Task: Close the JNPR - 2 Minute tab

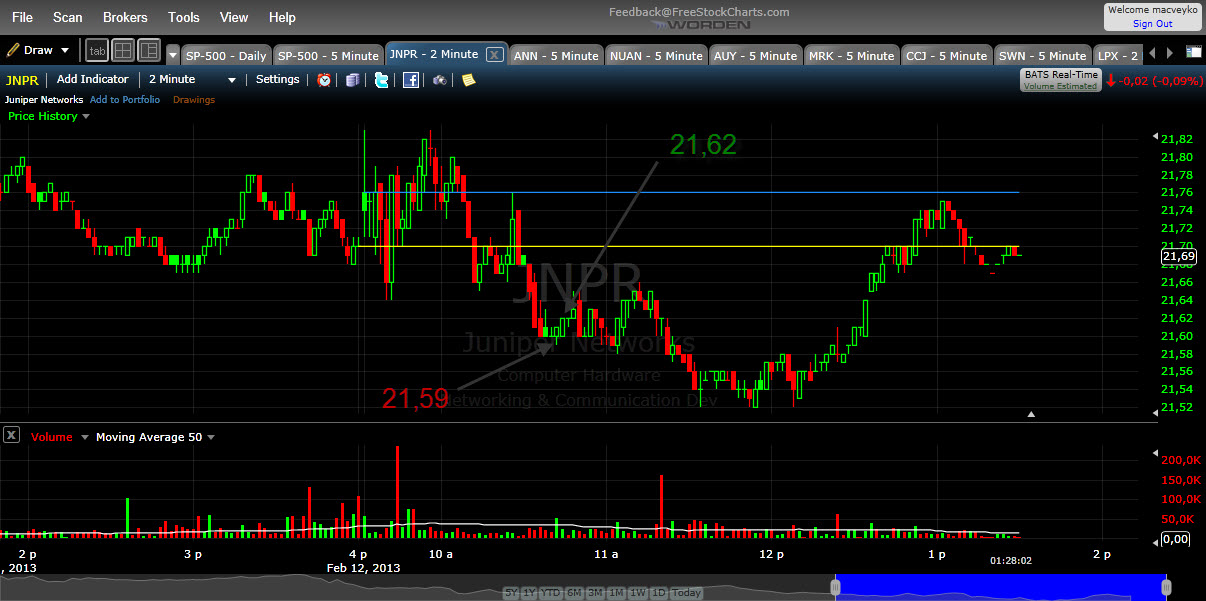Action: point(495,55)
